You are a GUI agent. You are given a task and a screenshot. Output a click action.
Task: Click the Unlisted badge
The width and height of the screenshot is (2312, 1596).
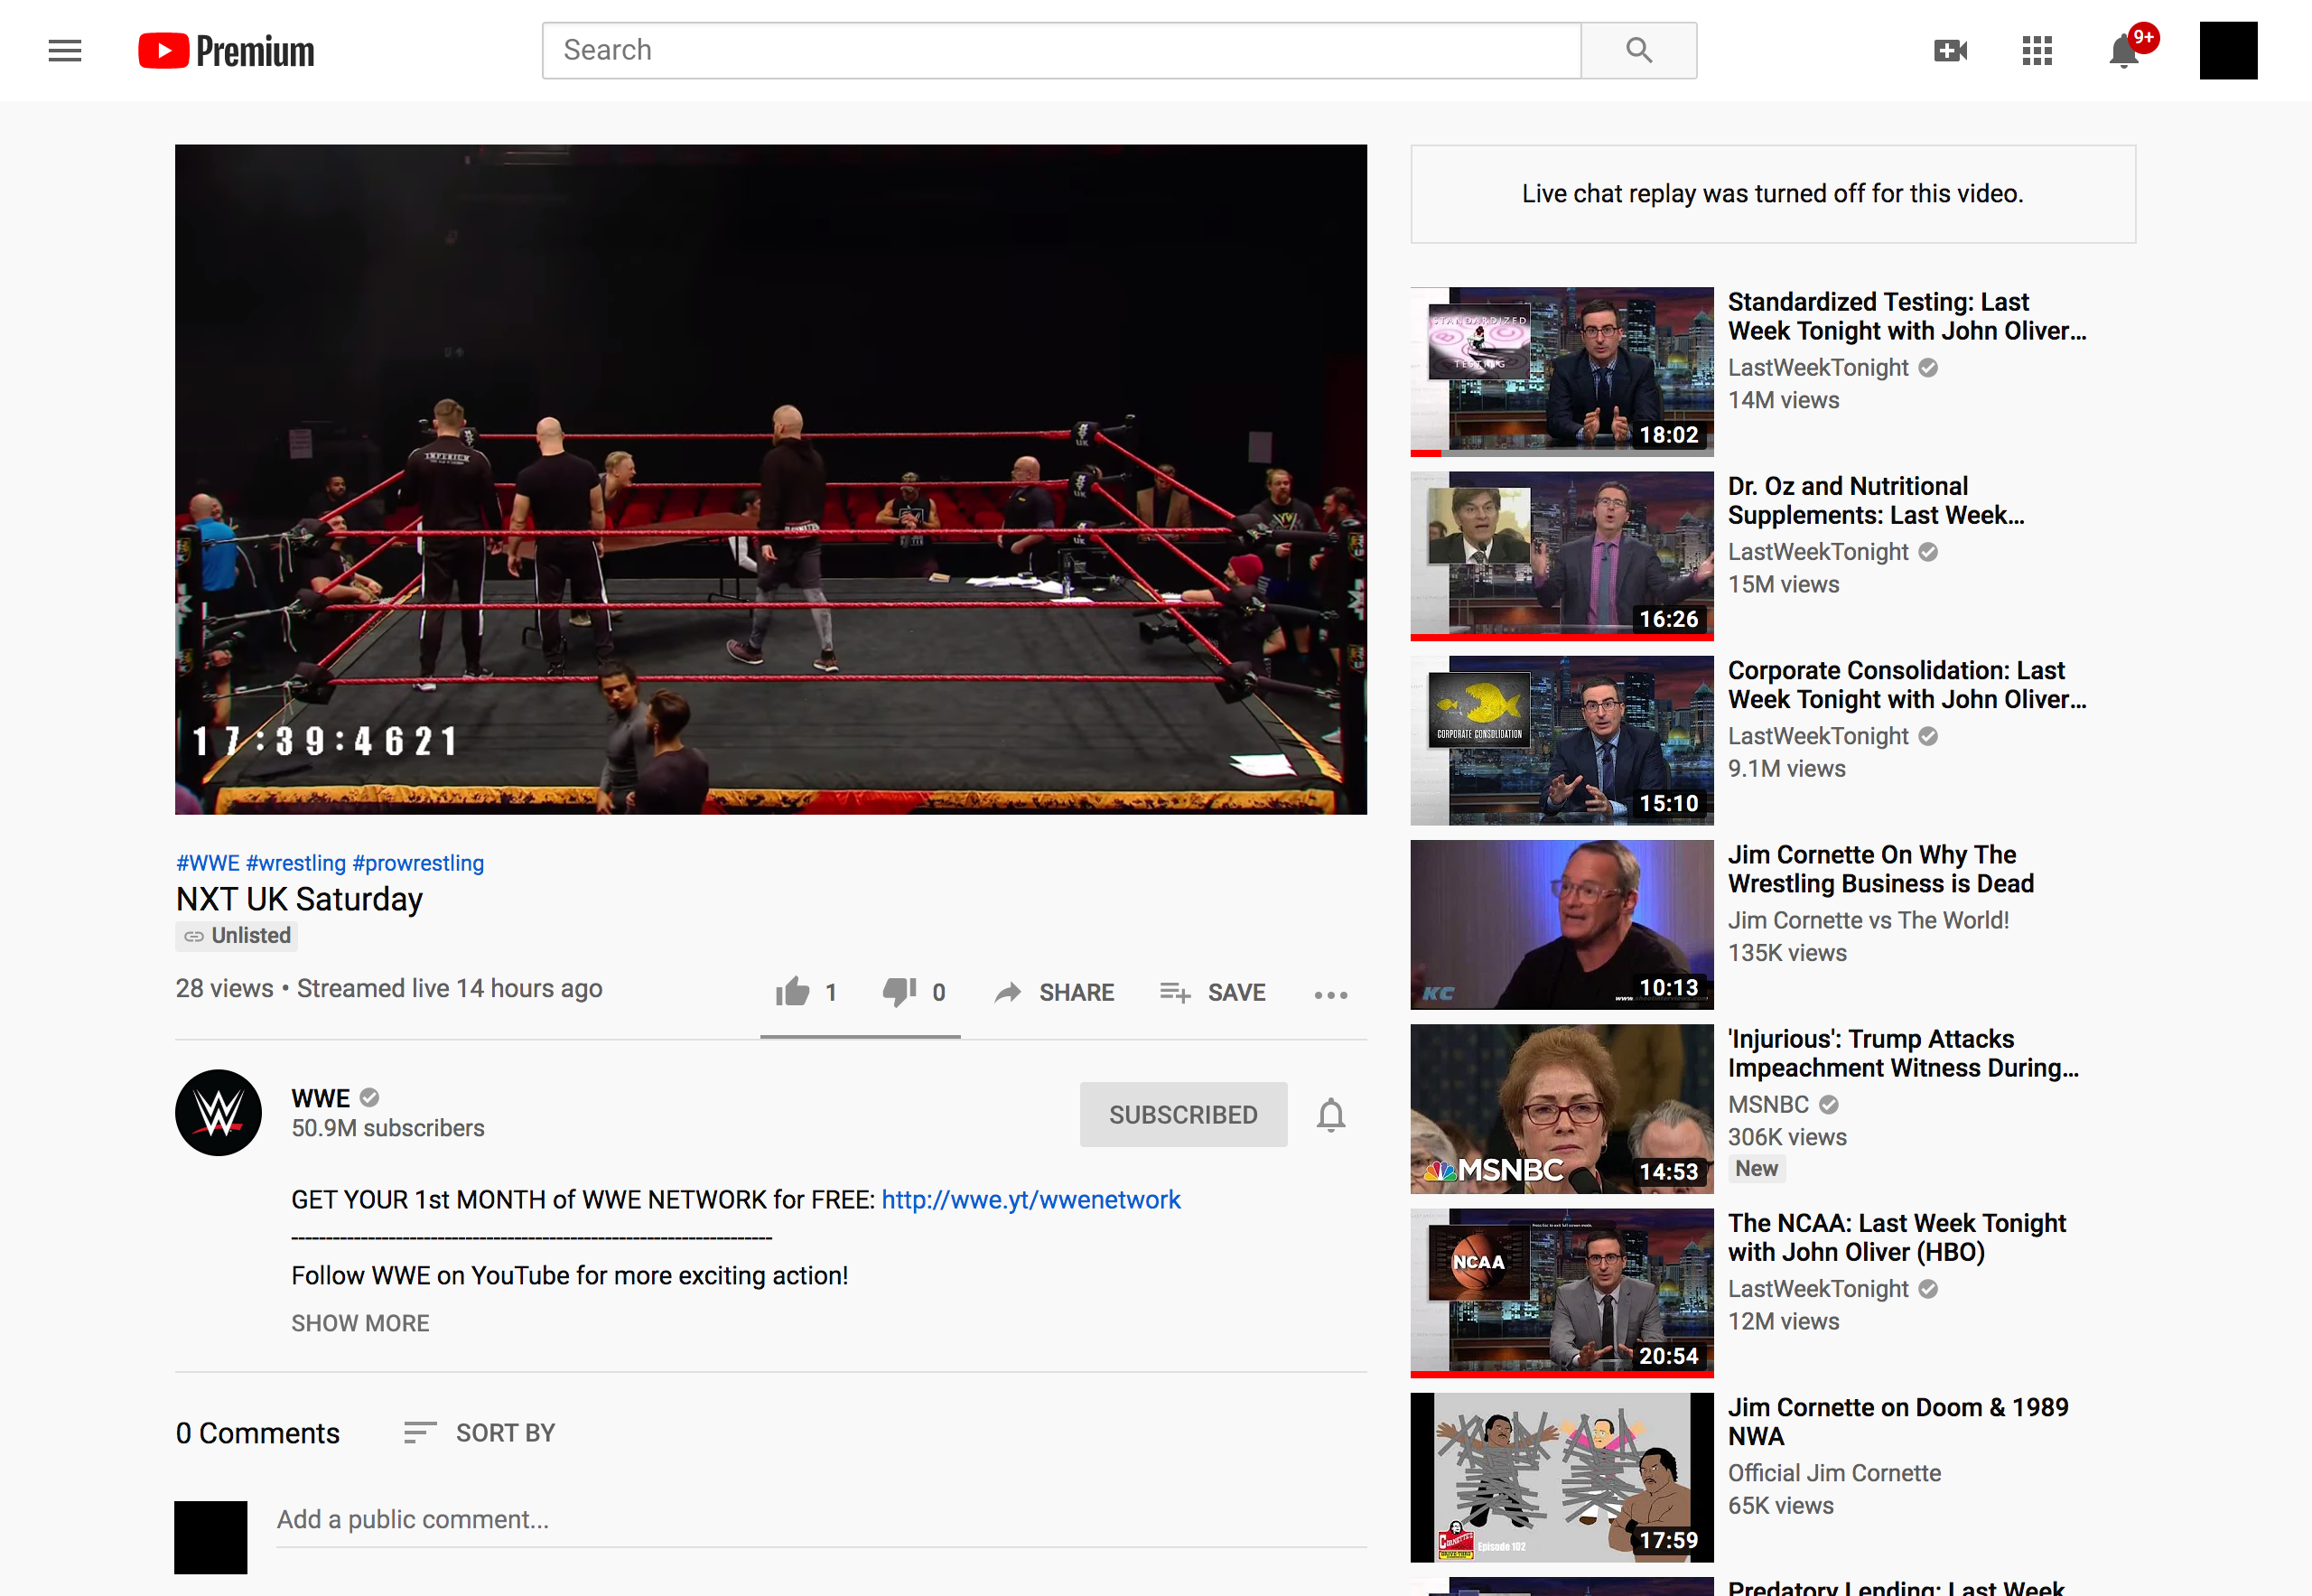click(237, 935)
